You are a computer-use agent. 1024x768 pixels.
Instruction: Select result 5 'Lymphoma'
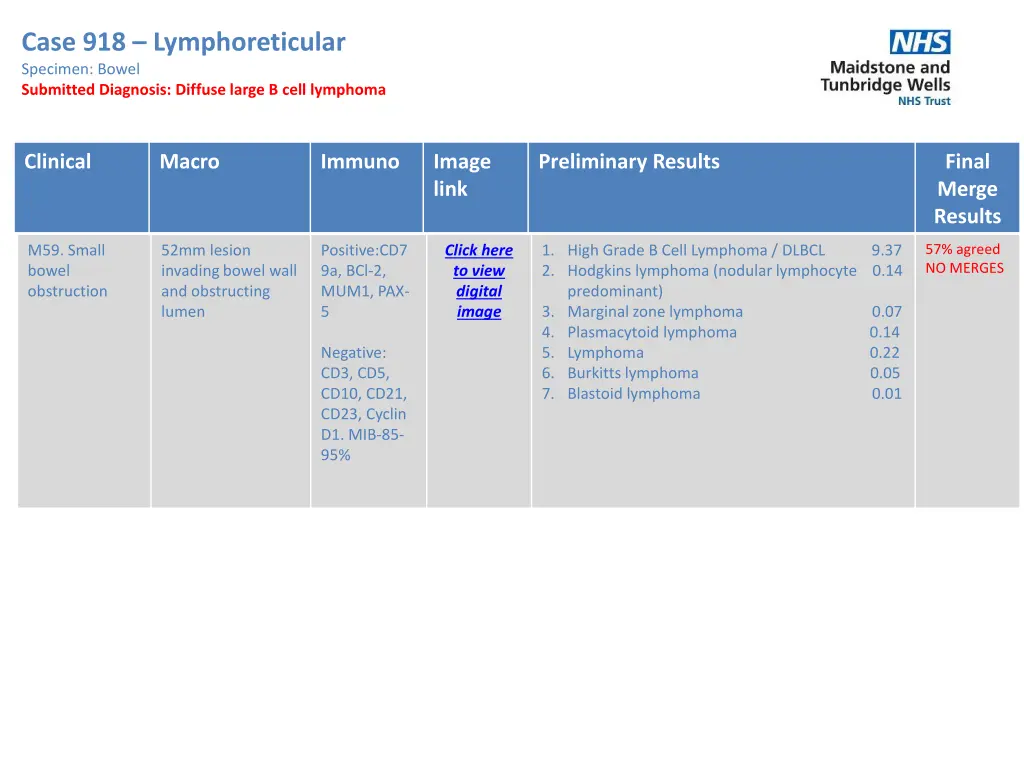(x=605, y=353)
